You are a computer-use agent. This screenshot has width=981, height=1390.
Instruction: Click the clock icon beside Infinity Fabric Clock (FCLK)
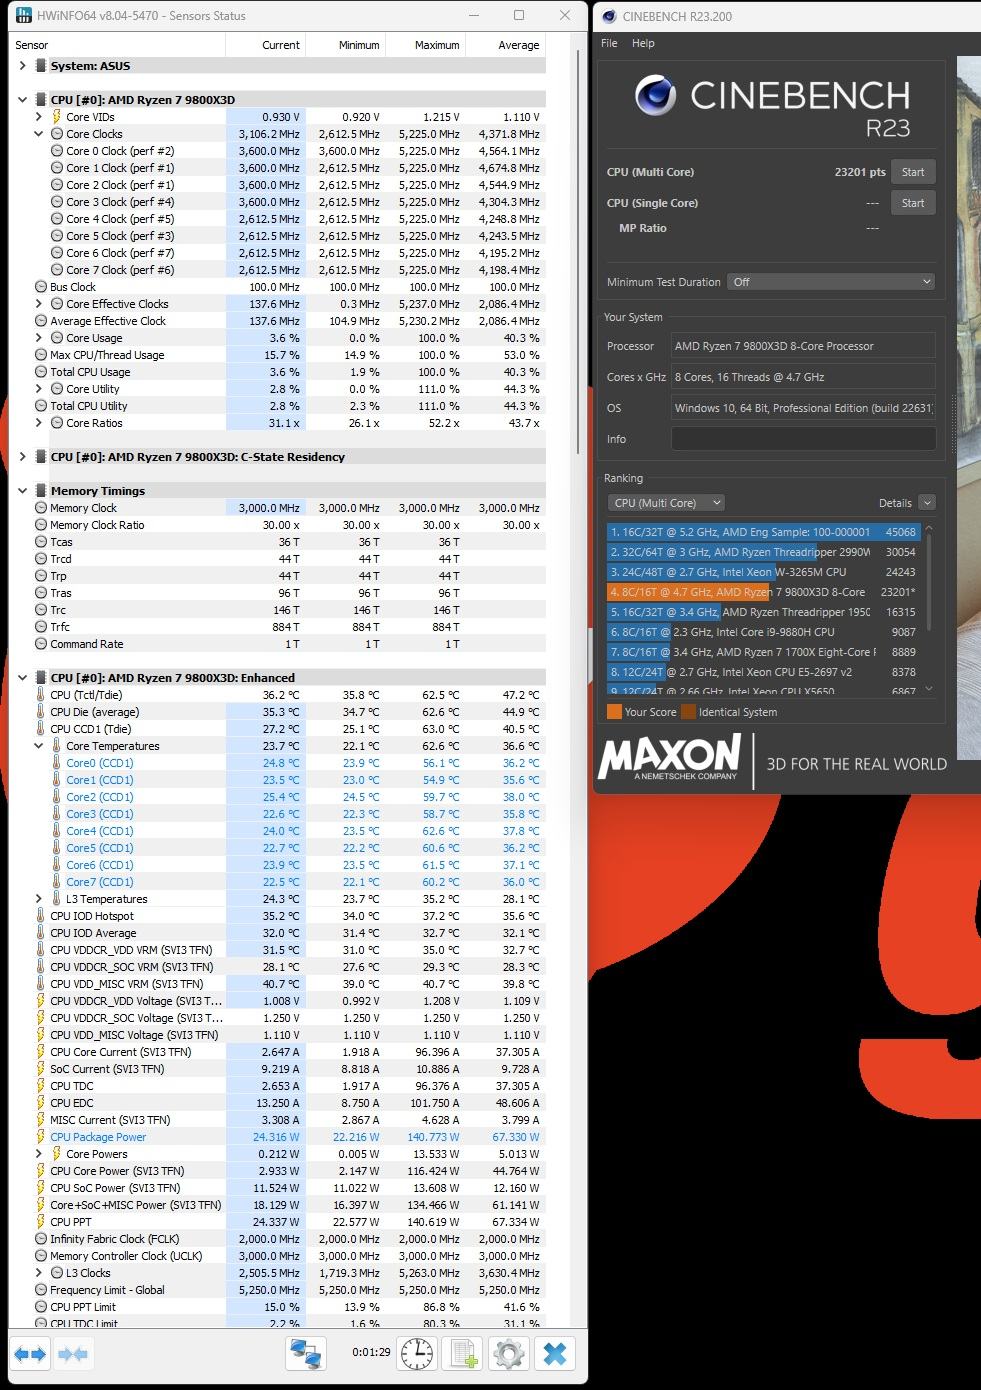click(x=40, y=1239)
